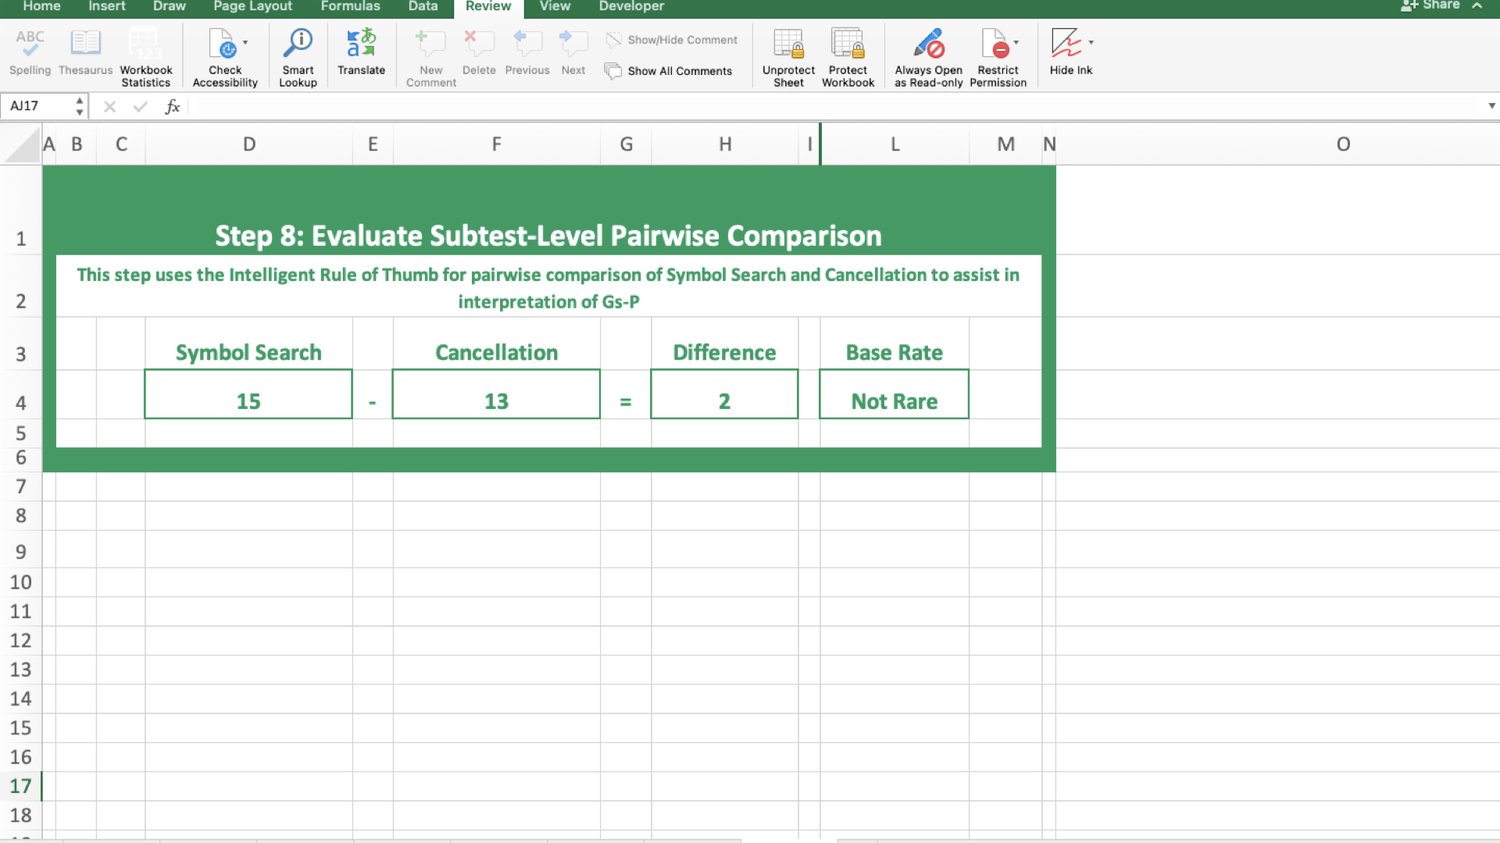This screenshot has height=843, width=1500.
Task: Click the Step 8 title cell
Action: (548, 236)
